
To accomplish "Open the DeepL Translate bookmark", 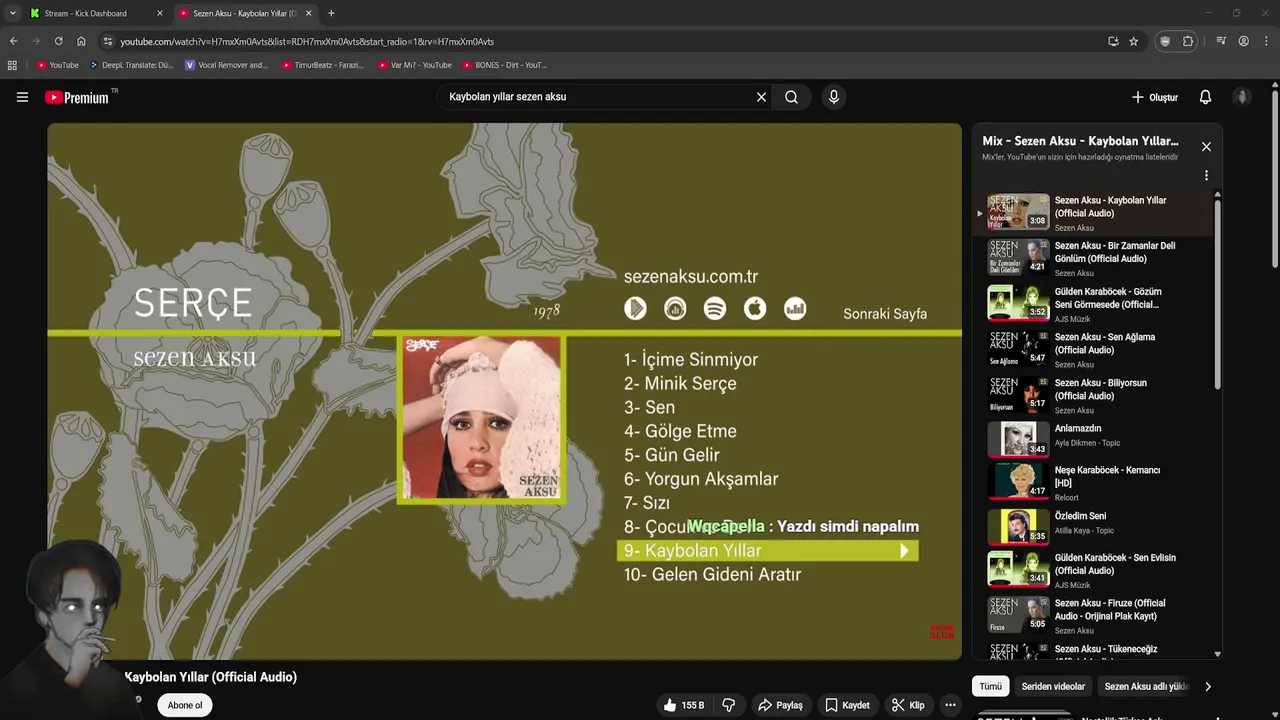I will click(131, 65).
